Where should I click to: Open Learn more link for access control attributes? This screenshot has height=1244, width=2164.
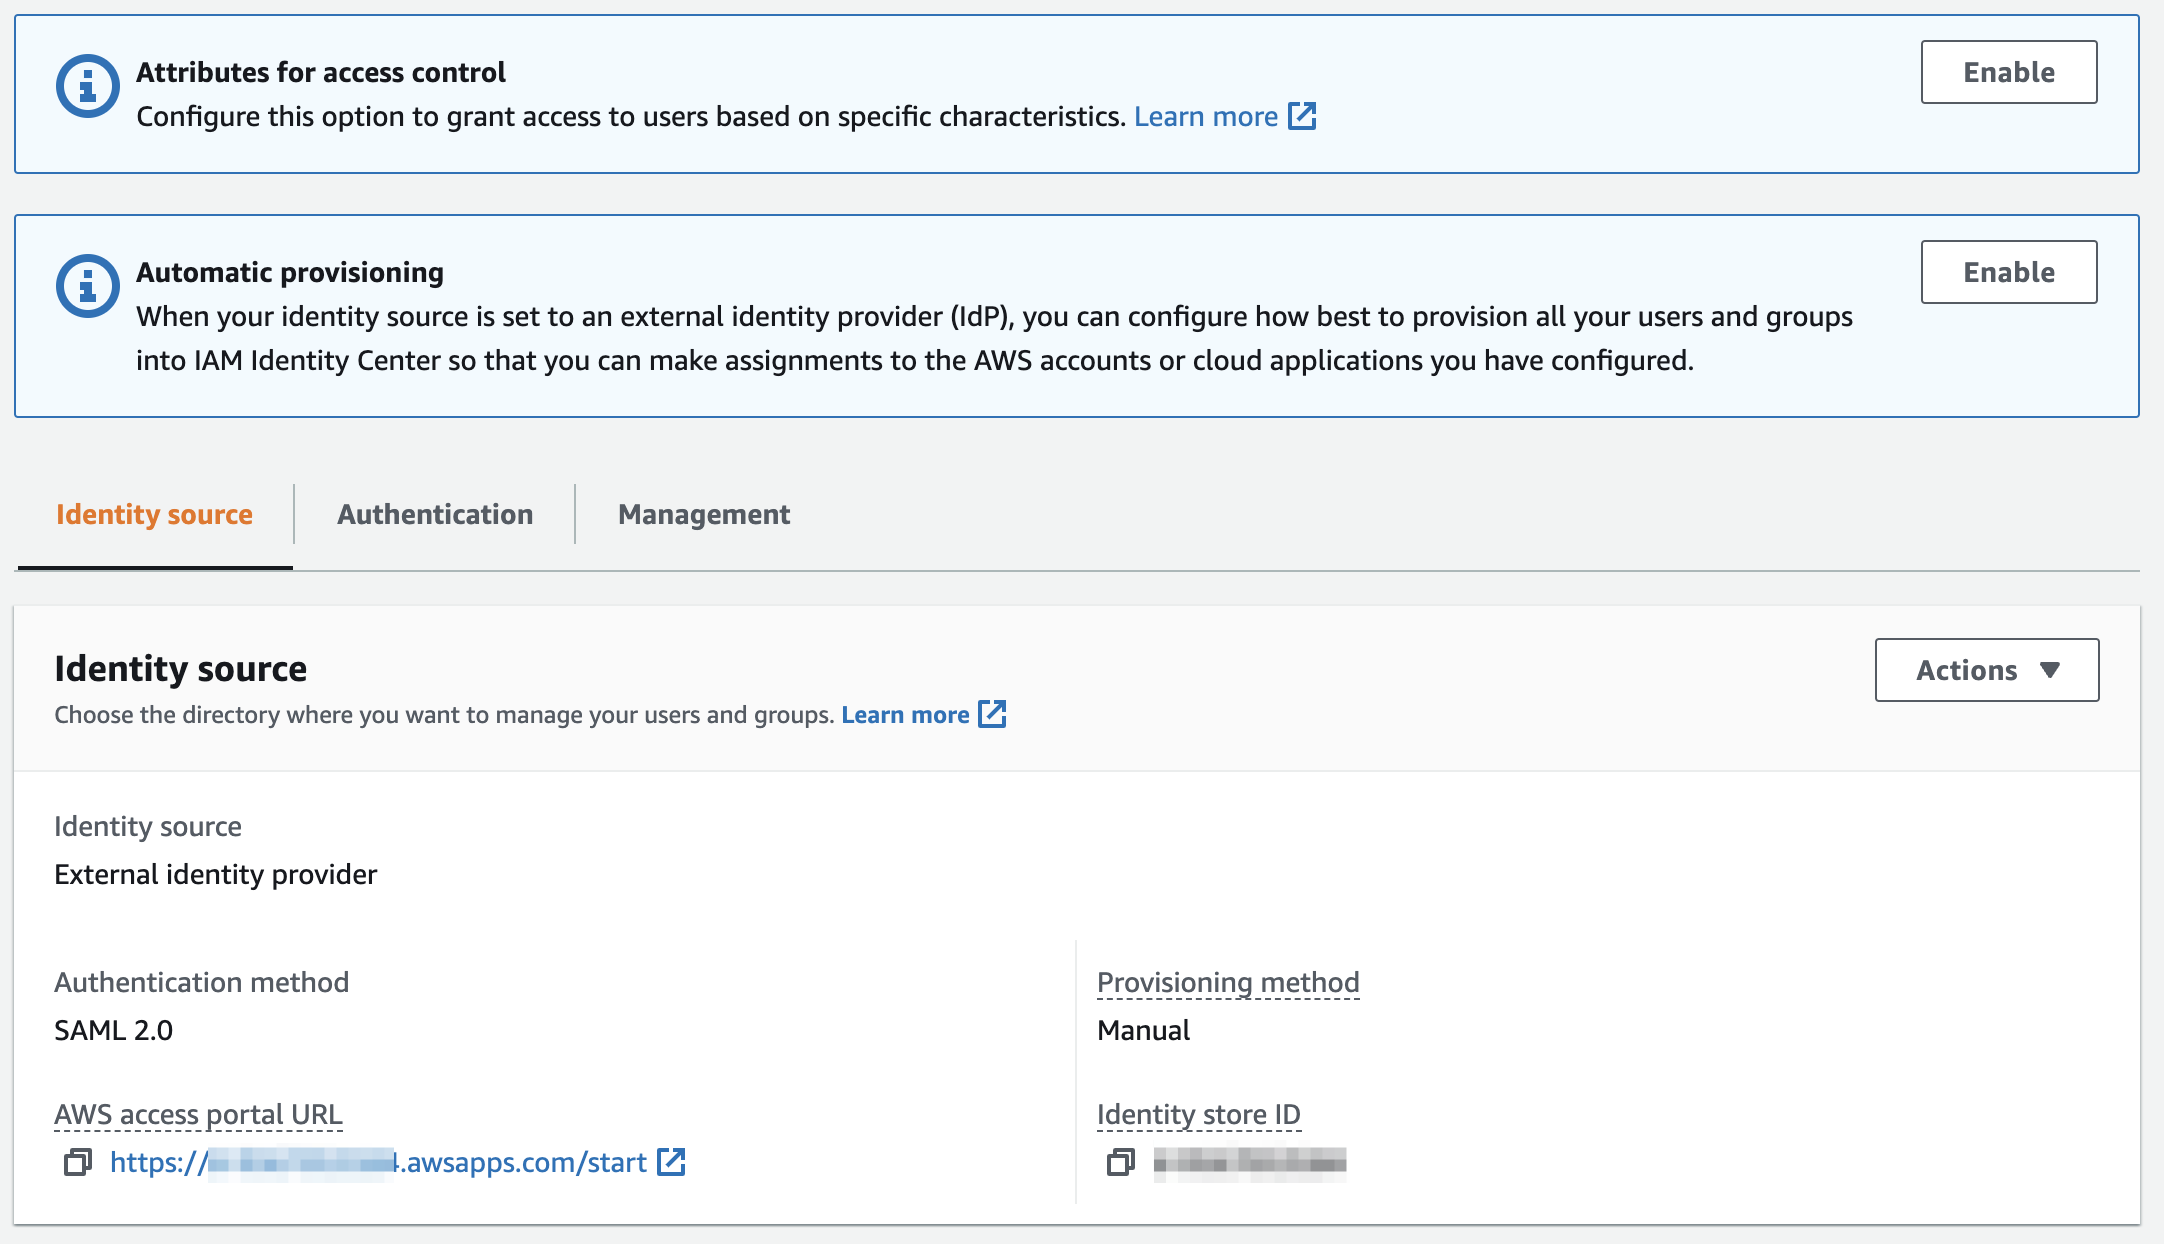pyautogui.click(x=1225, y=117)
